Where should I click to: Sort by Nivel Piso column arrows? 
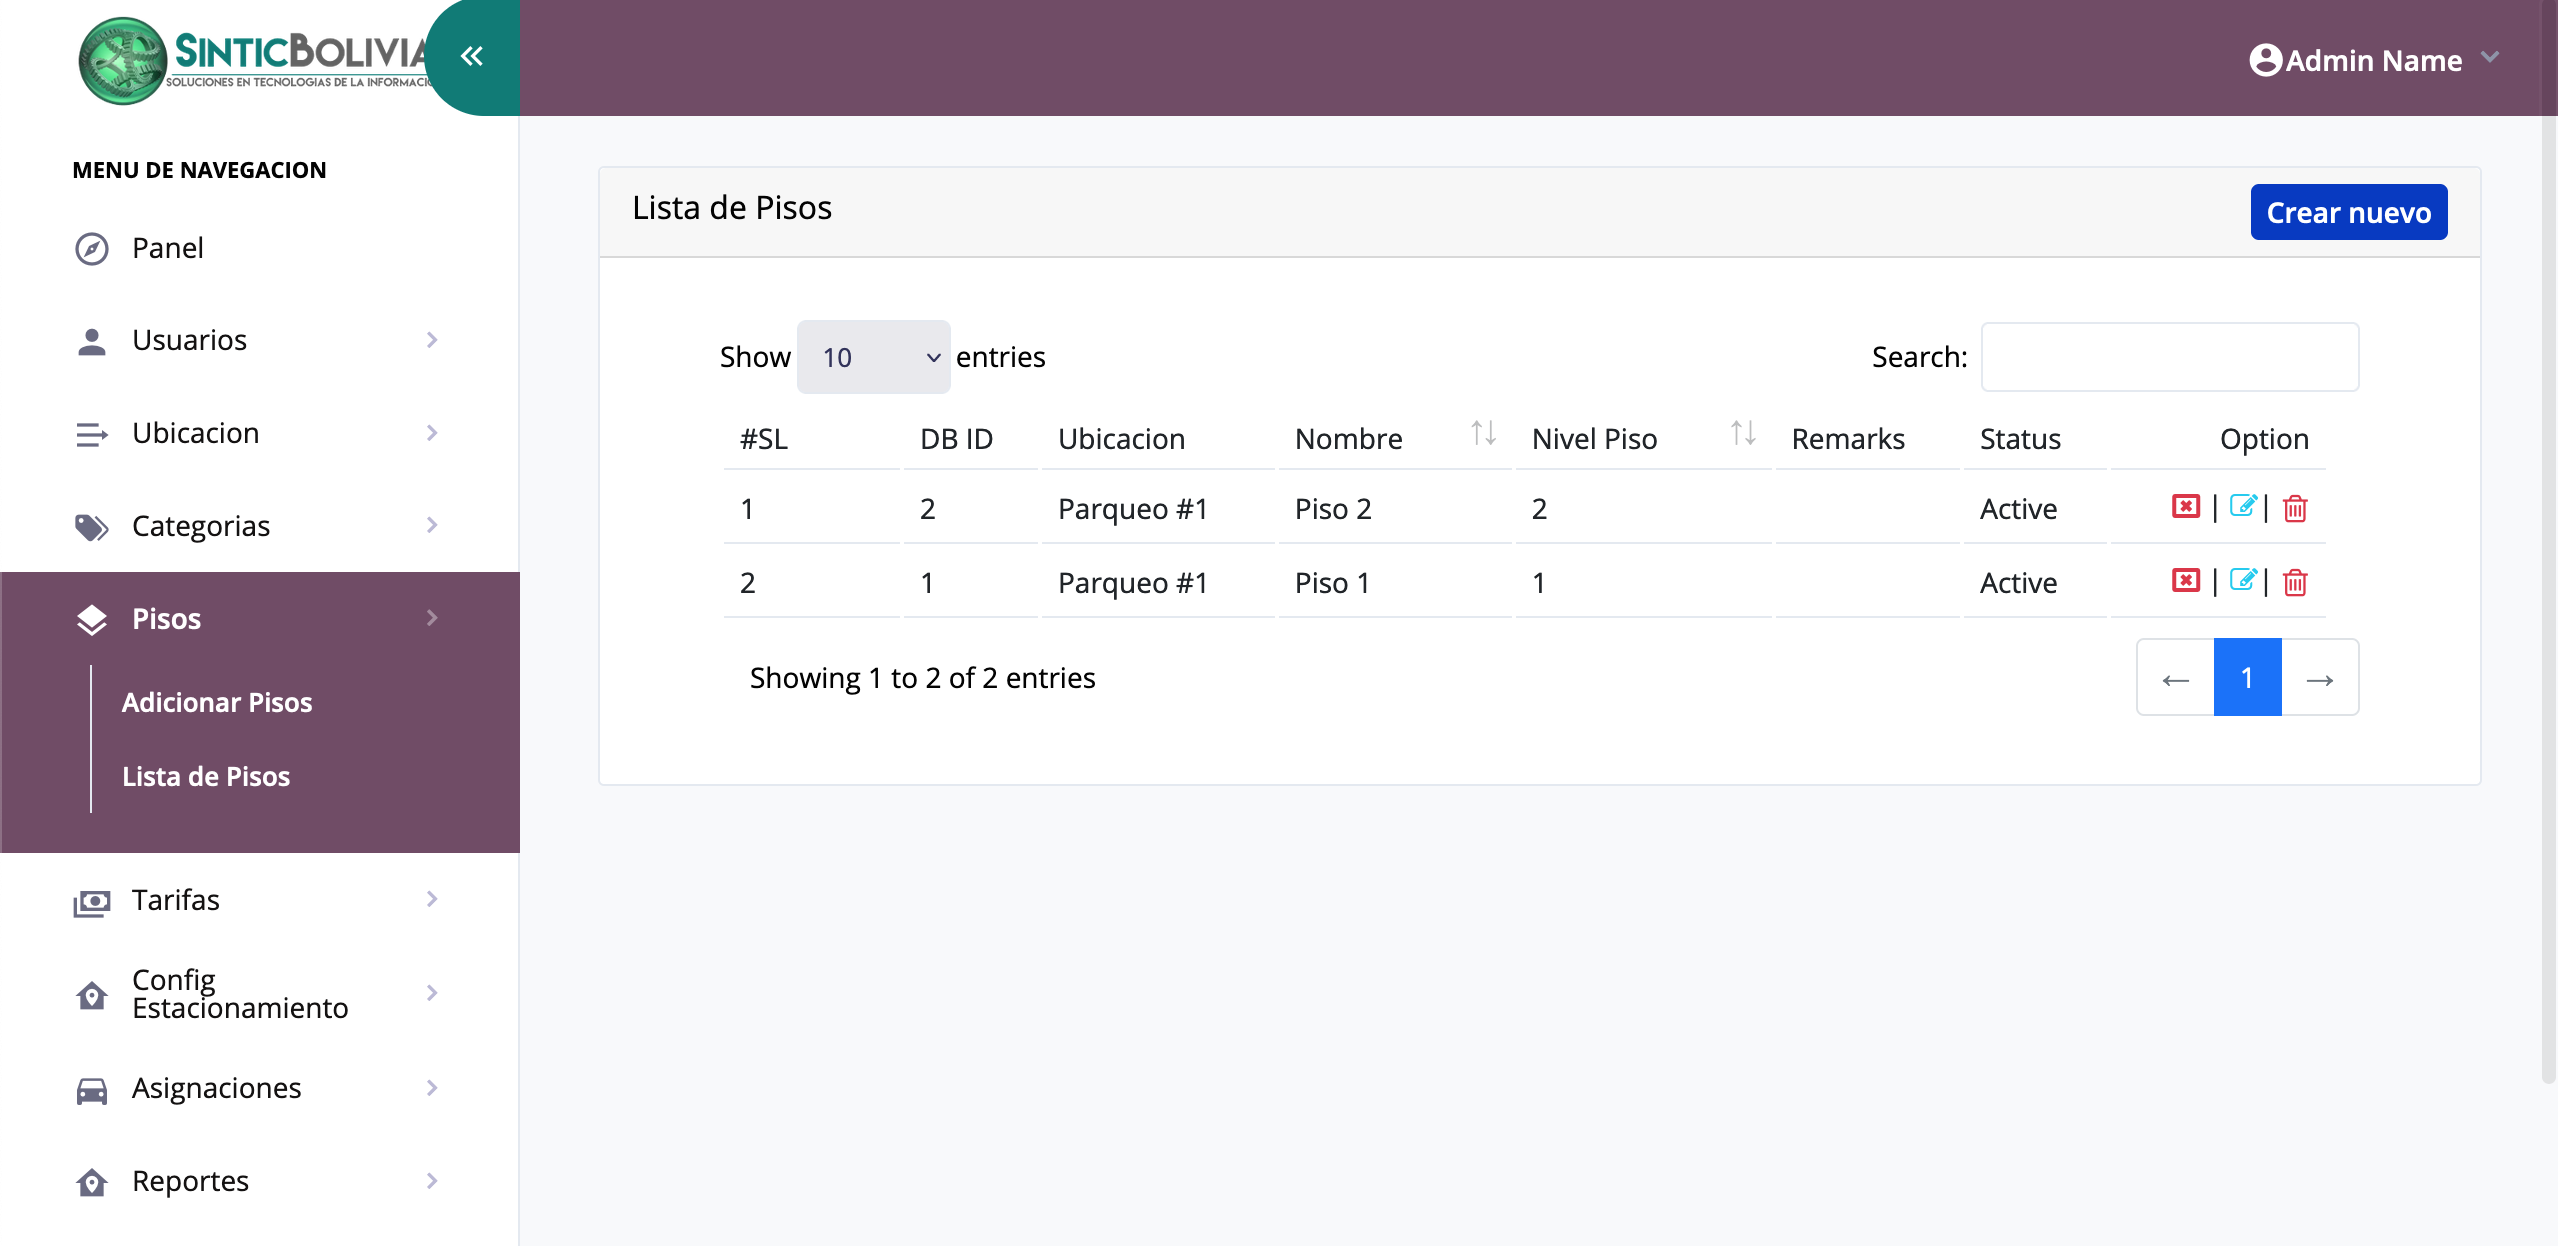coord(1743,434)
